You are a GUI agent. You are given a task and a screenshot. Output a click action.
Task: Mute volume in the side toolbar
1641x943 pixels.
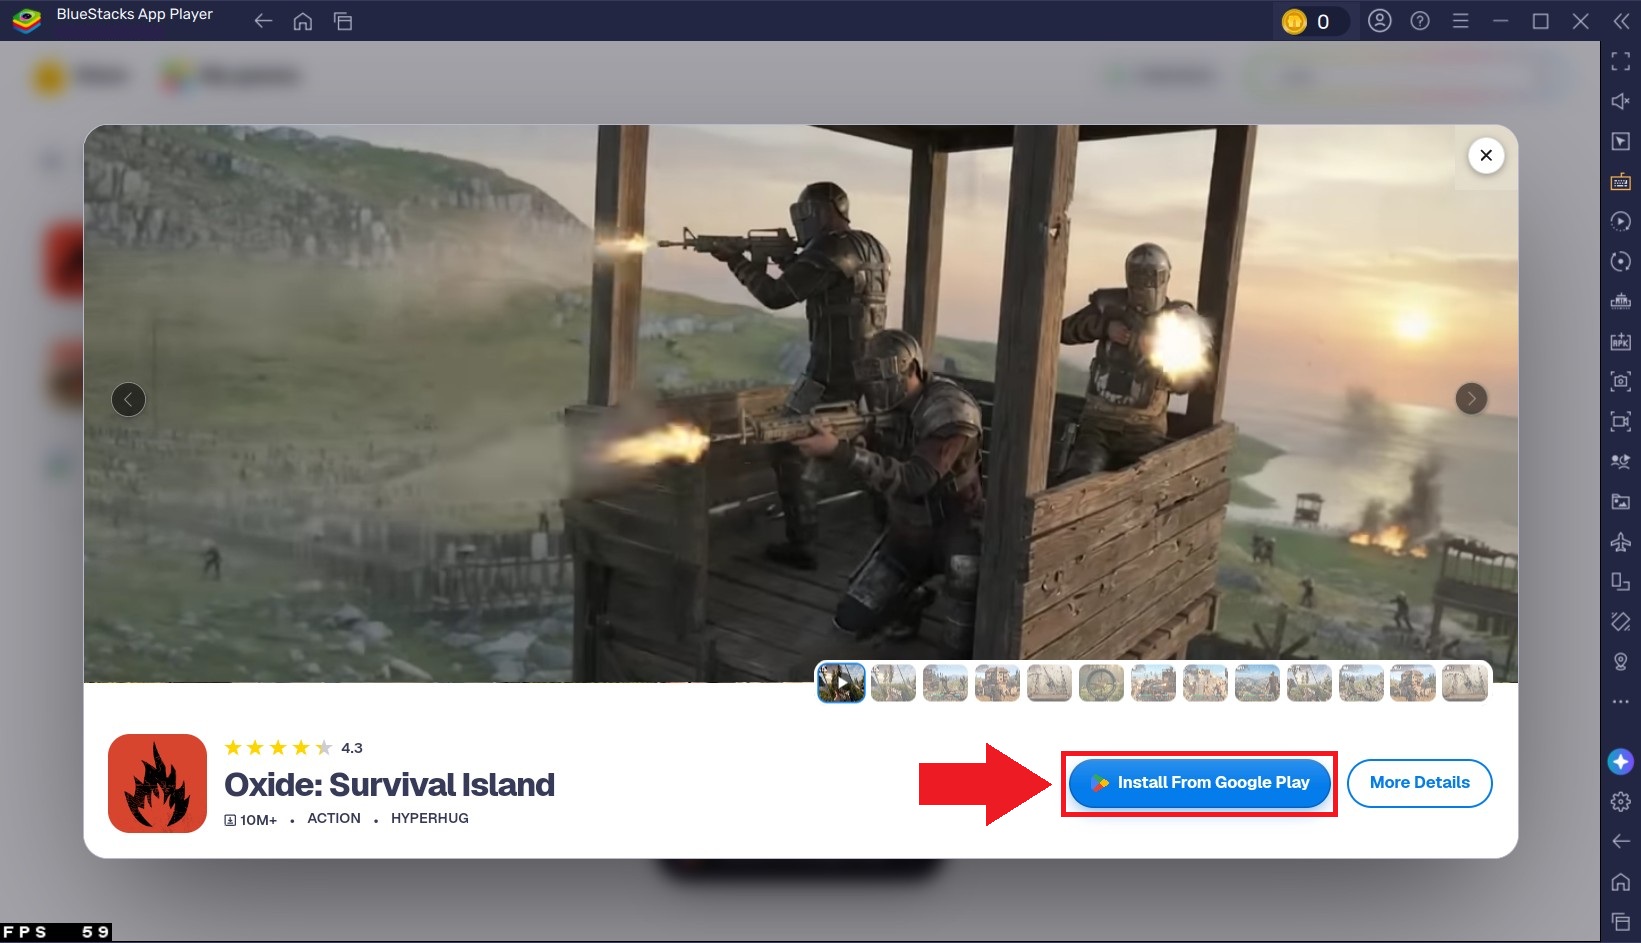pyautogui.click(x=1621, y=101)
